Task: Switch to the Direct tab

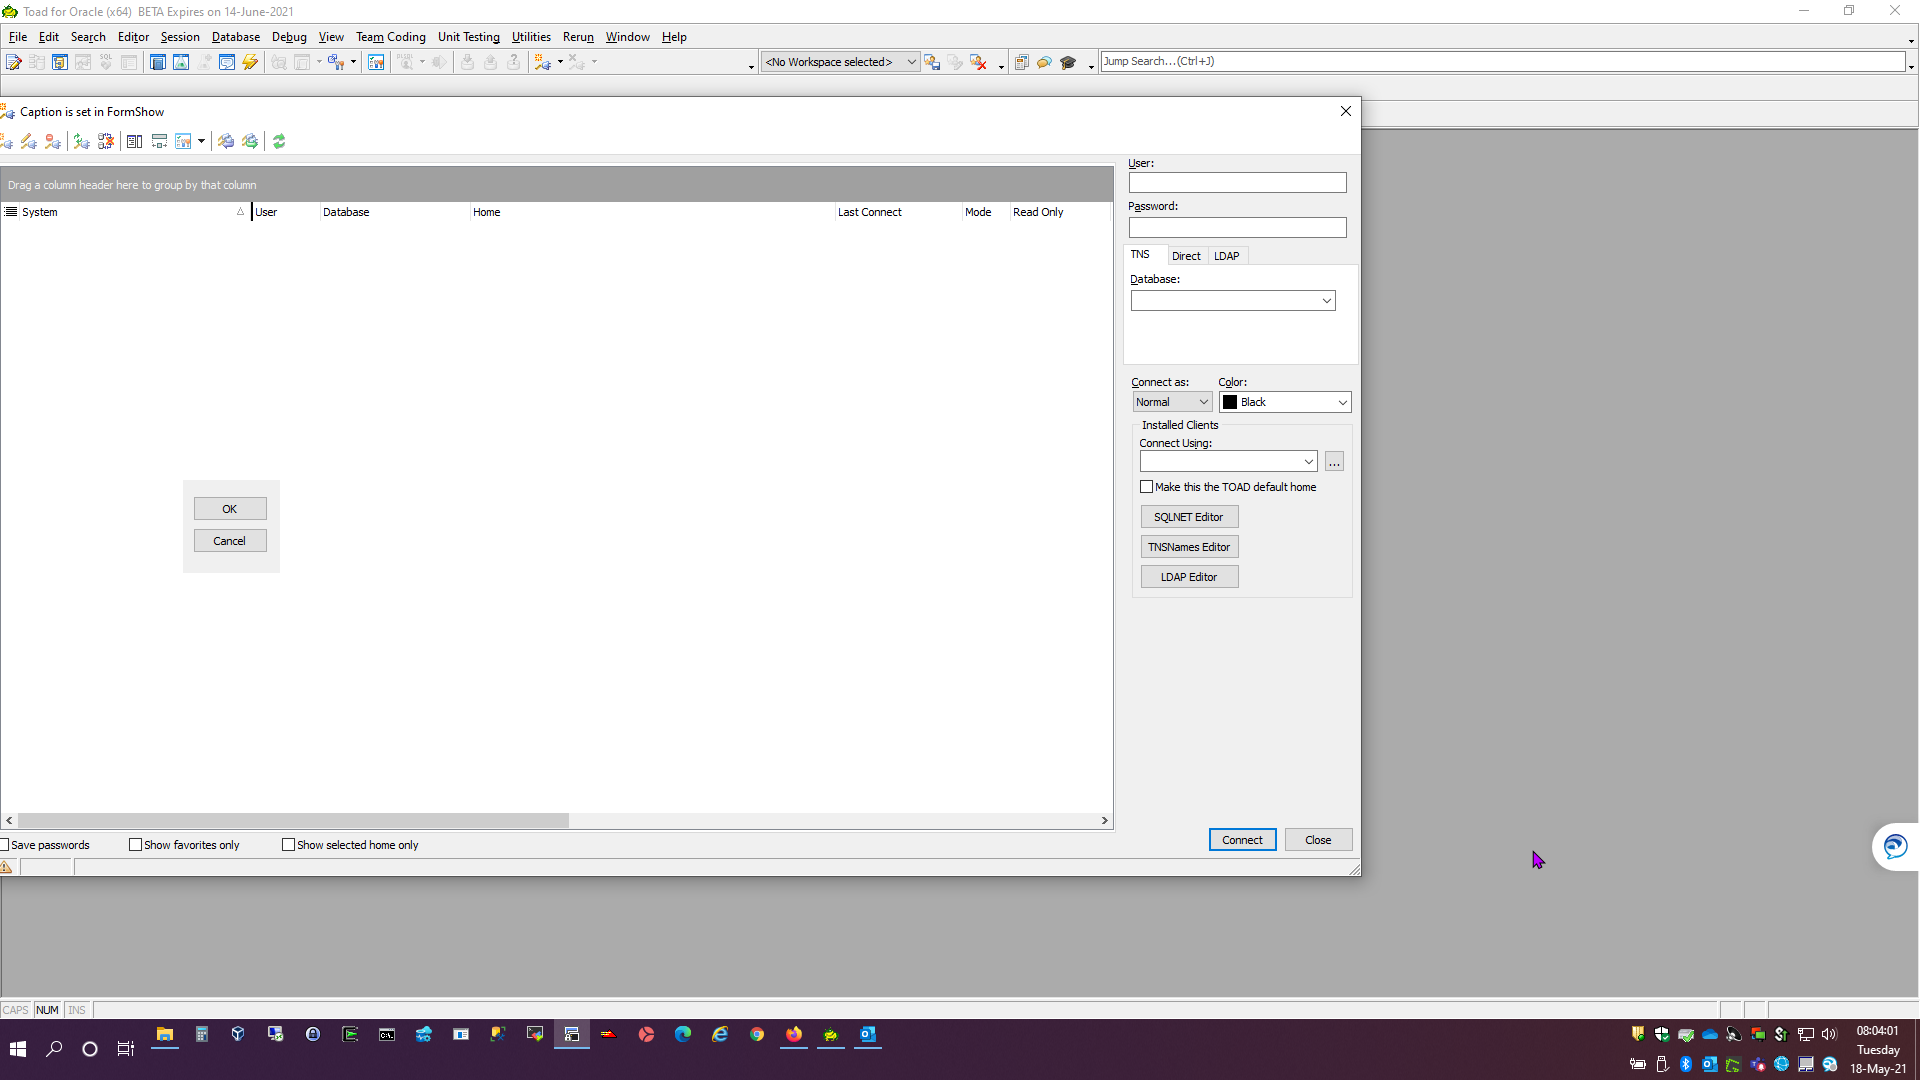Action: coord(1186,256)
